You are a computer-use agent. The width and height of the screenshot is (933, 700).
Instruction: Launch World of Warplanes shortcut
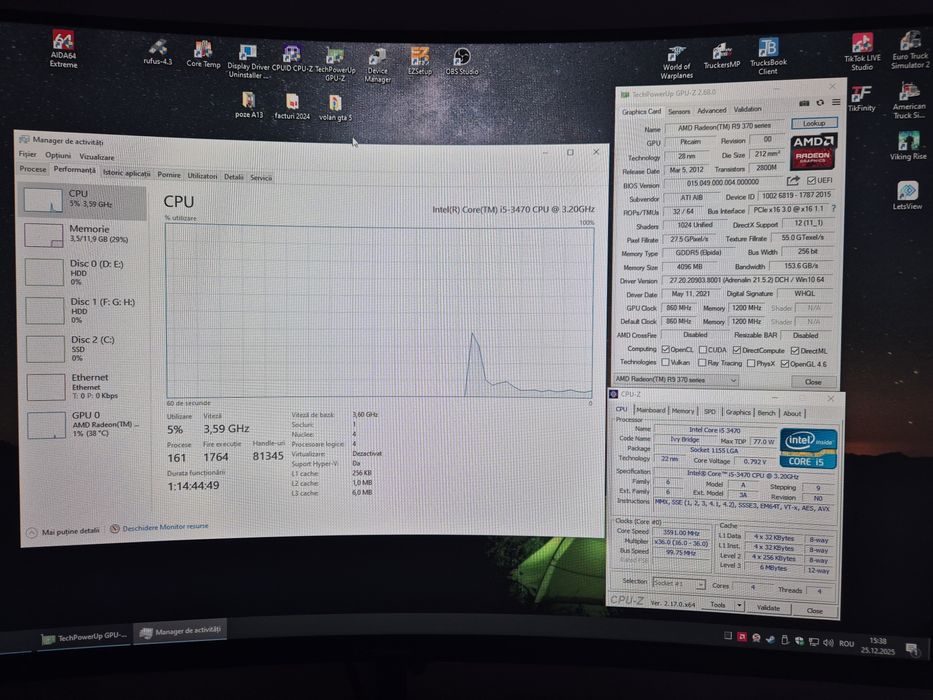677,62
